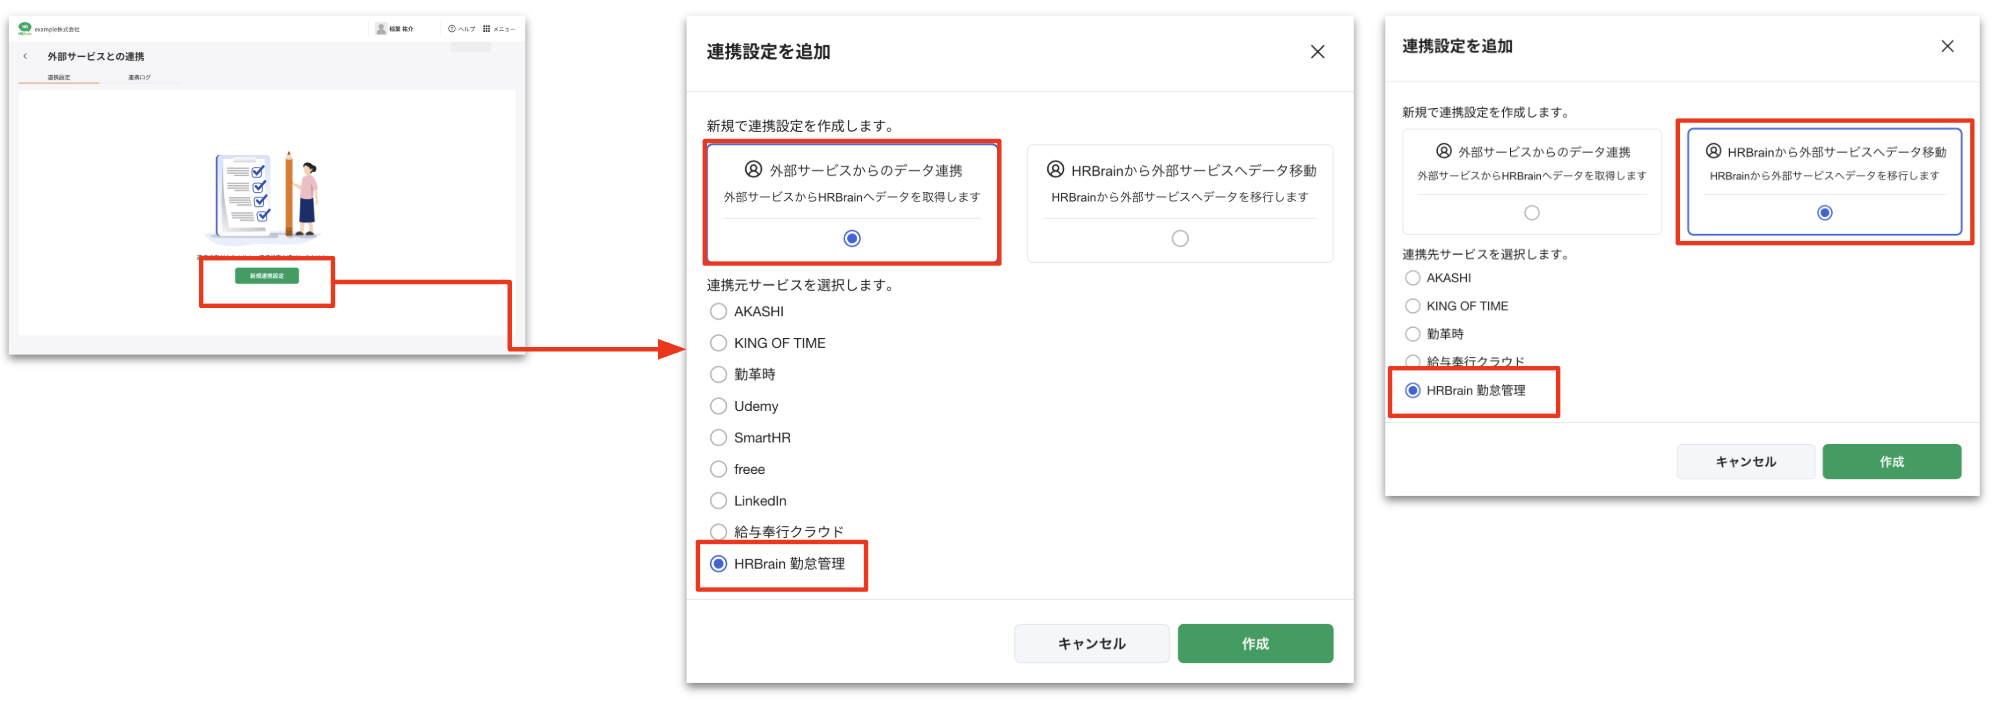
Task: Select HRBrain 勤怠管理 under 連携元サービス
Action: [x=718, y=564]
